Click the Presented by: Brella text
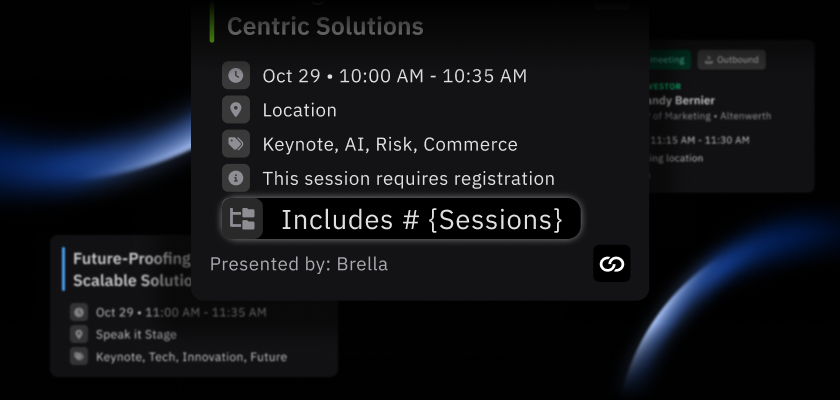Image resolution: width=840 pixels, height=400 pixels. coord(298,264)
